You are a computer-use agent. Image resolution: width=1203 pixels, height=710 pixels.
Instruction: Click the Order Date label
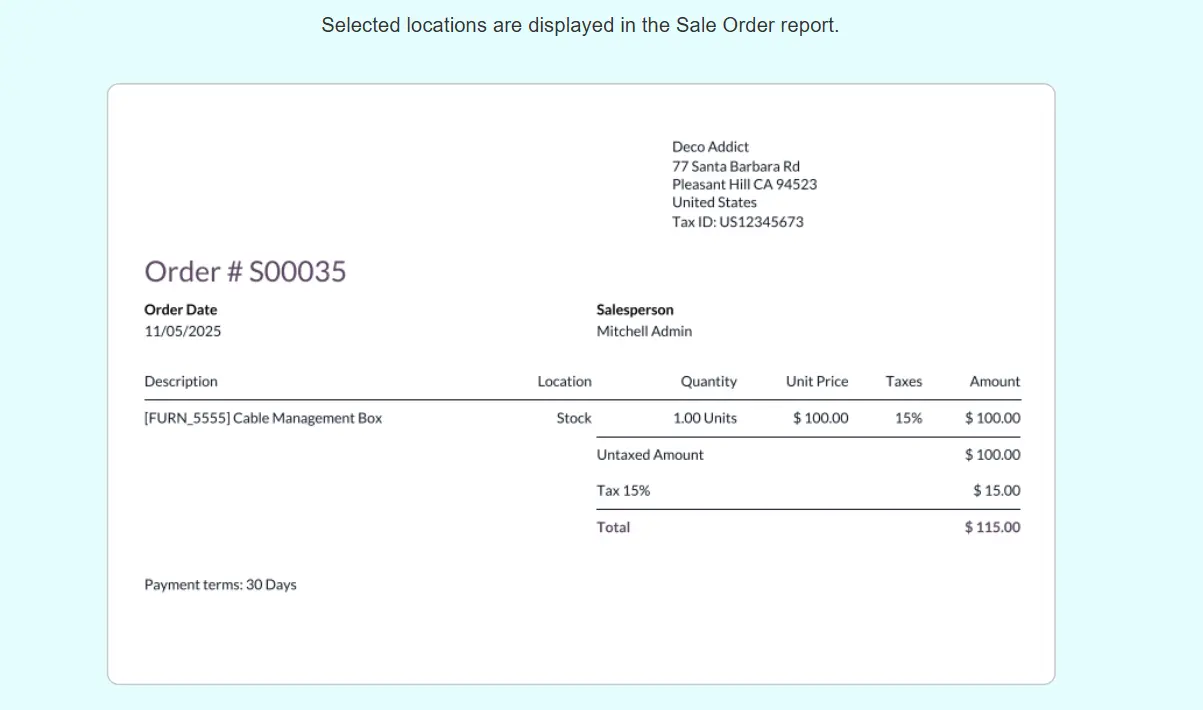tap(180, 310)
